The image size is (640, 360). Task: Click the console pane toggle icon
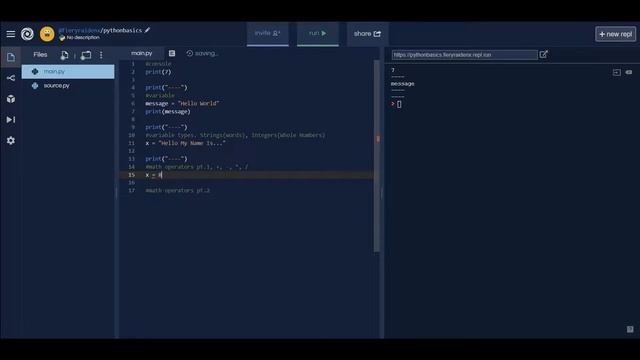[617, 72]
